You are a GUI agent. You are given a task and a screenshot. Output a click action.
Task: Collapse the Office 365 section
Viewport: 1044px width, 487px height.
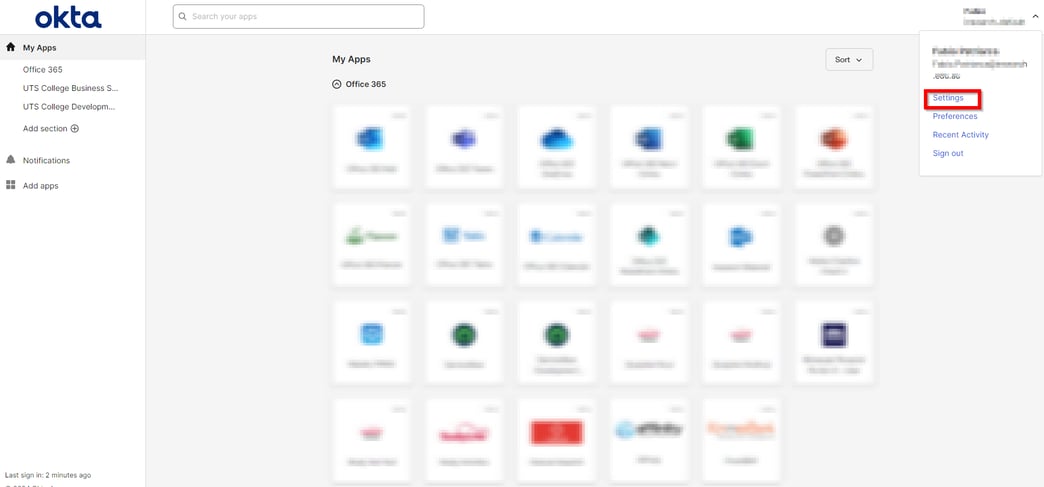(x=337, y=85)
